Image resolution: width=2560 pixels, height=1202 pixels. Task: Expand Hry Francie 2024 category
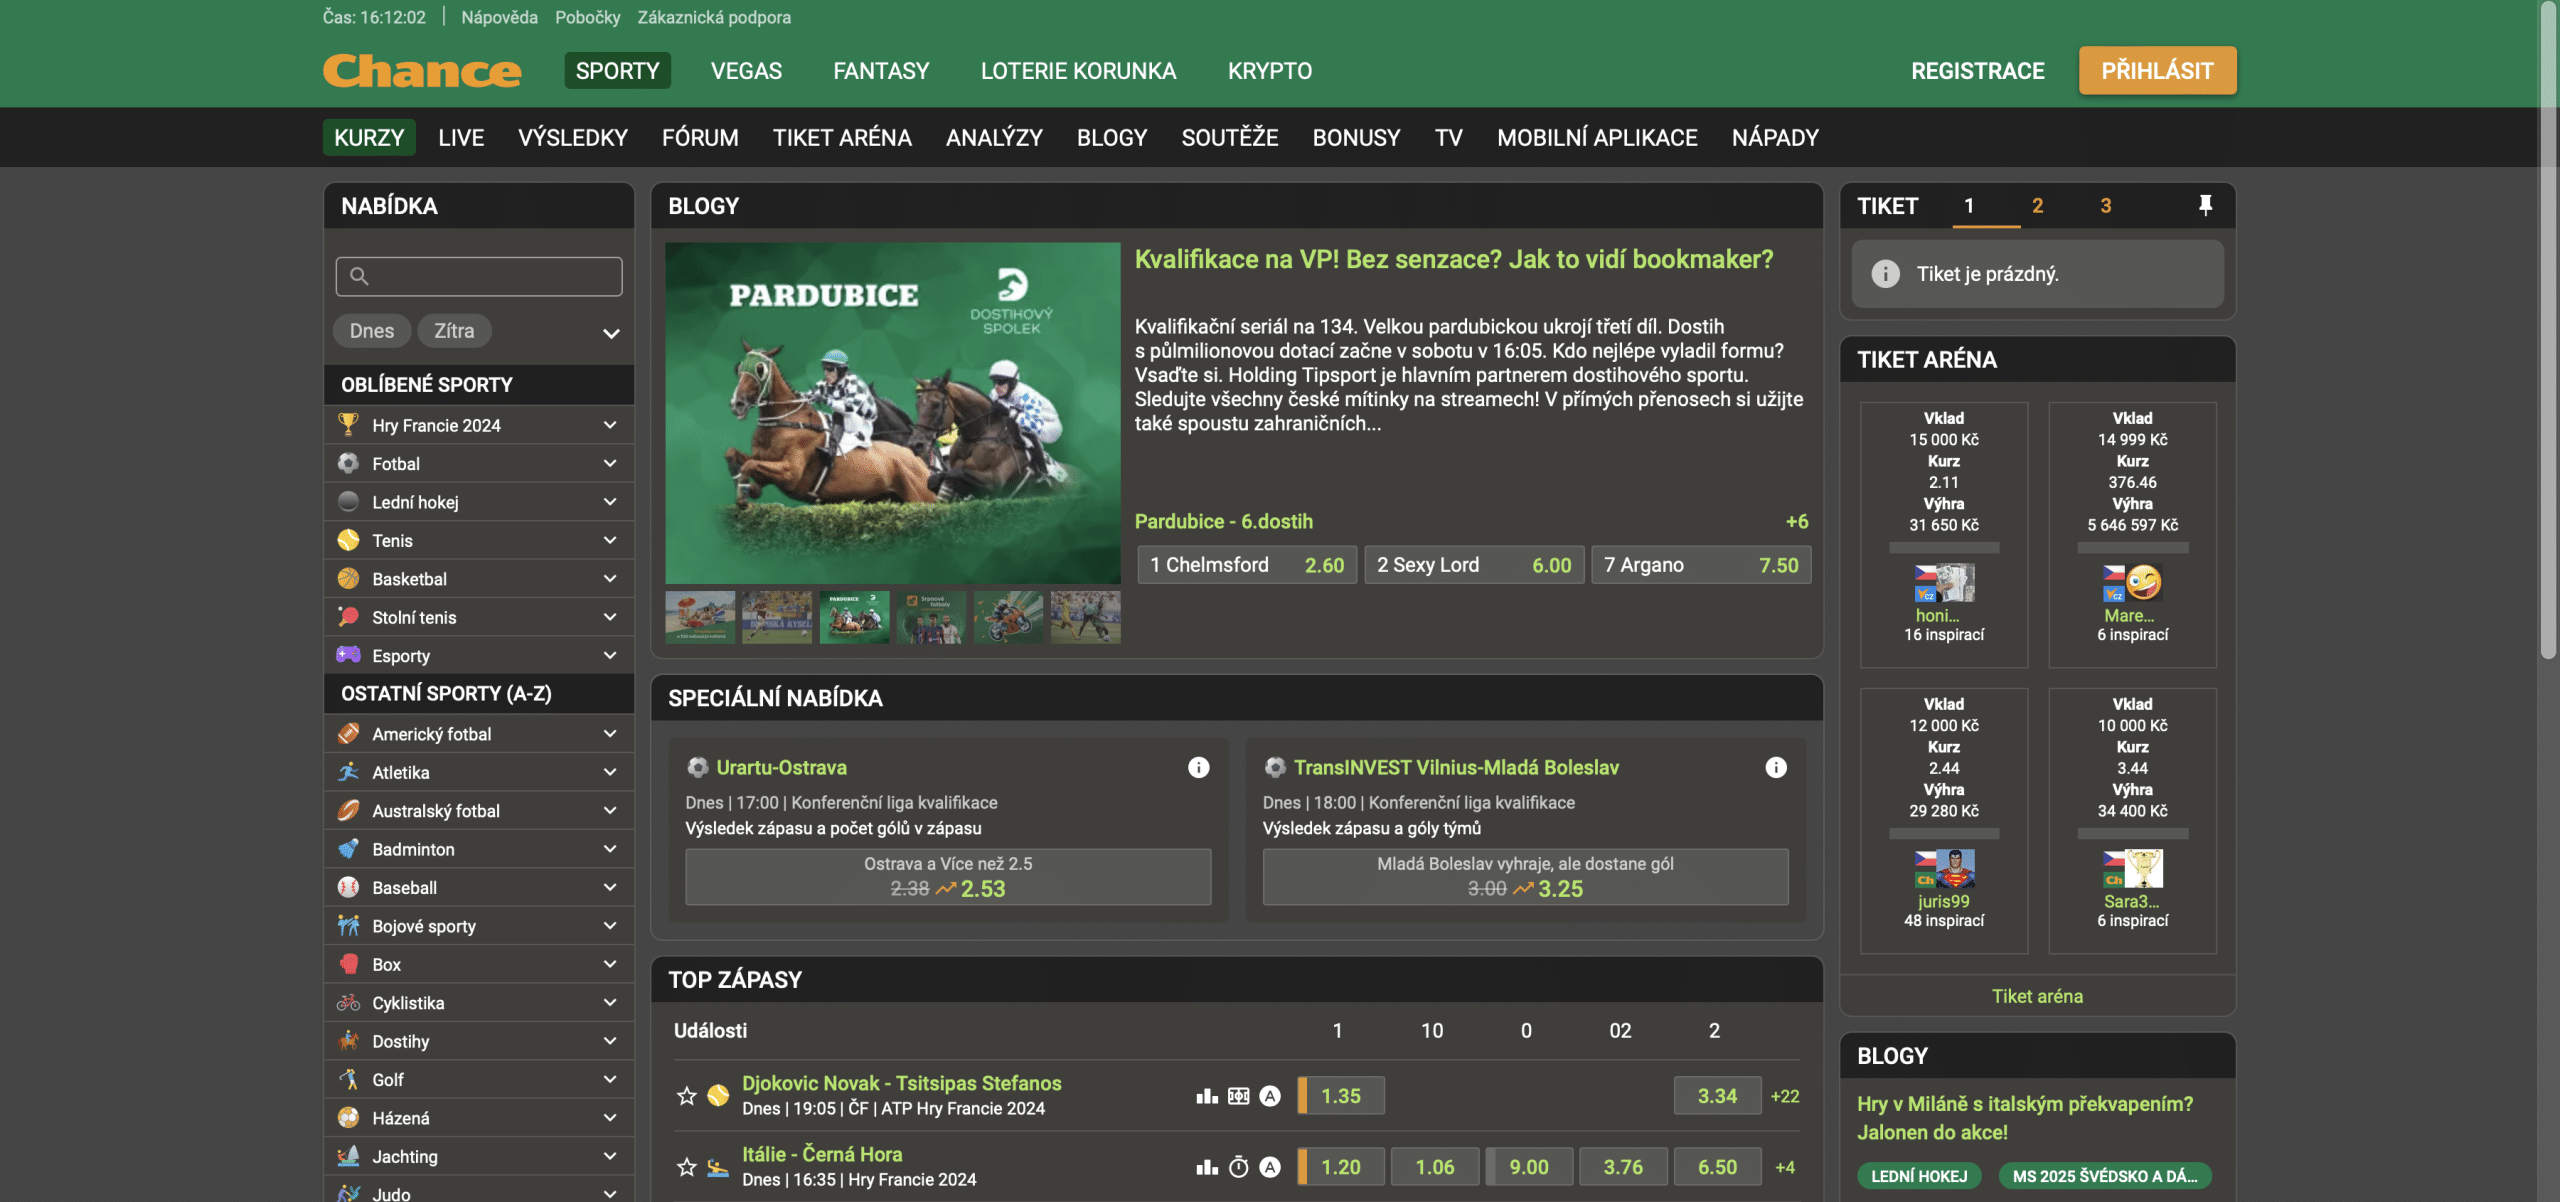(610, 425)
